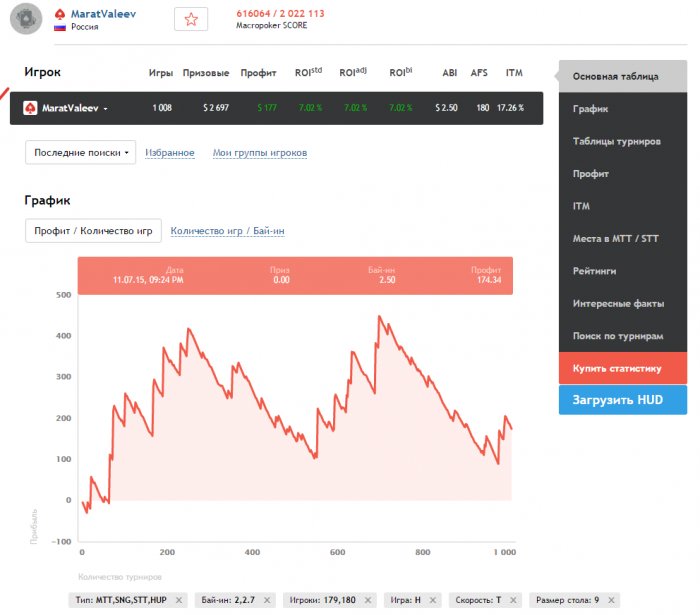Open Мои группы игроков link
The width and height of the screenshot is (700, 615).
tap(260, 153)
